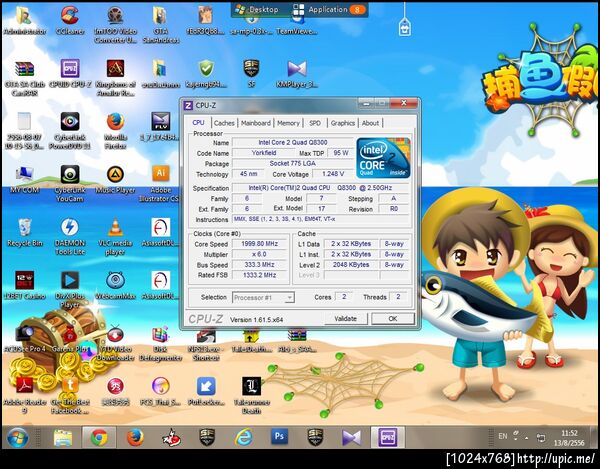
Task: Click the Core Voltage value 1.248 V
Action: click(333, 174)
